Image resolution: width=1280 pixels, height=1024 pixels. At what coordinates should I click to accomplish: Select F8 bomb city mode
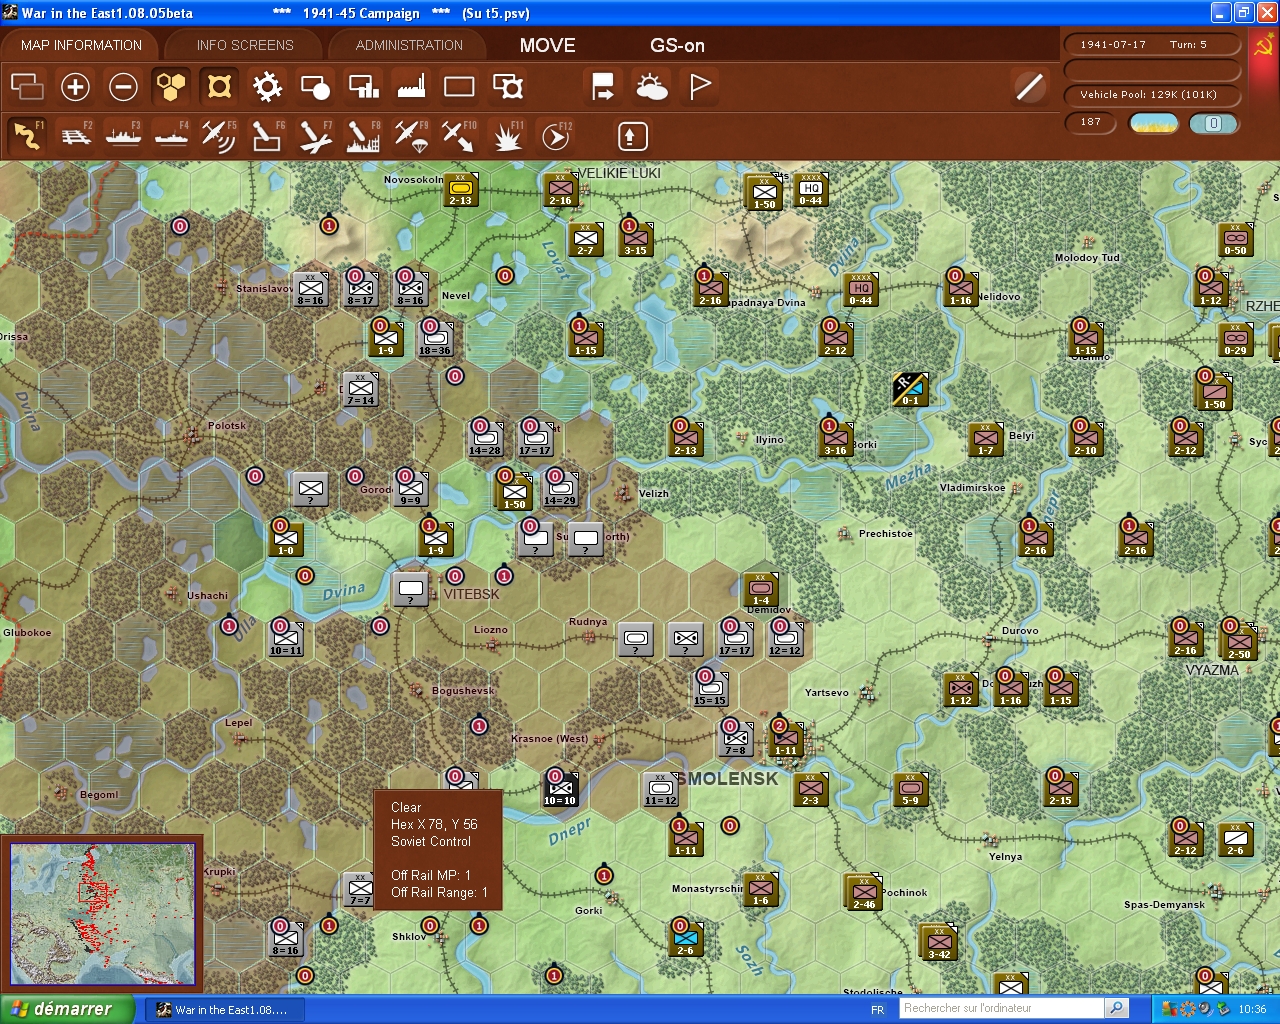point(363,135)
